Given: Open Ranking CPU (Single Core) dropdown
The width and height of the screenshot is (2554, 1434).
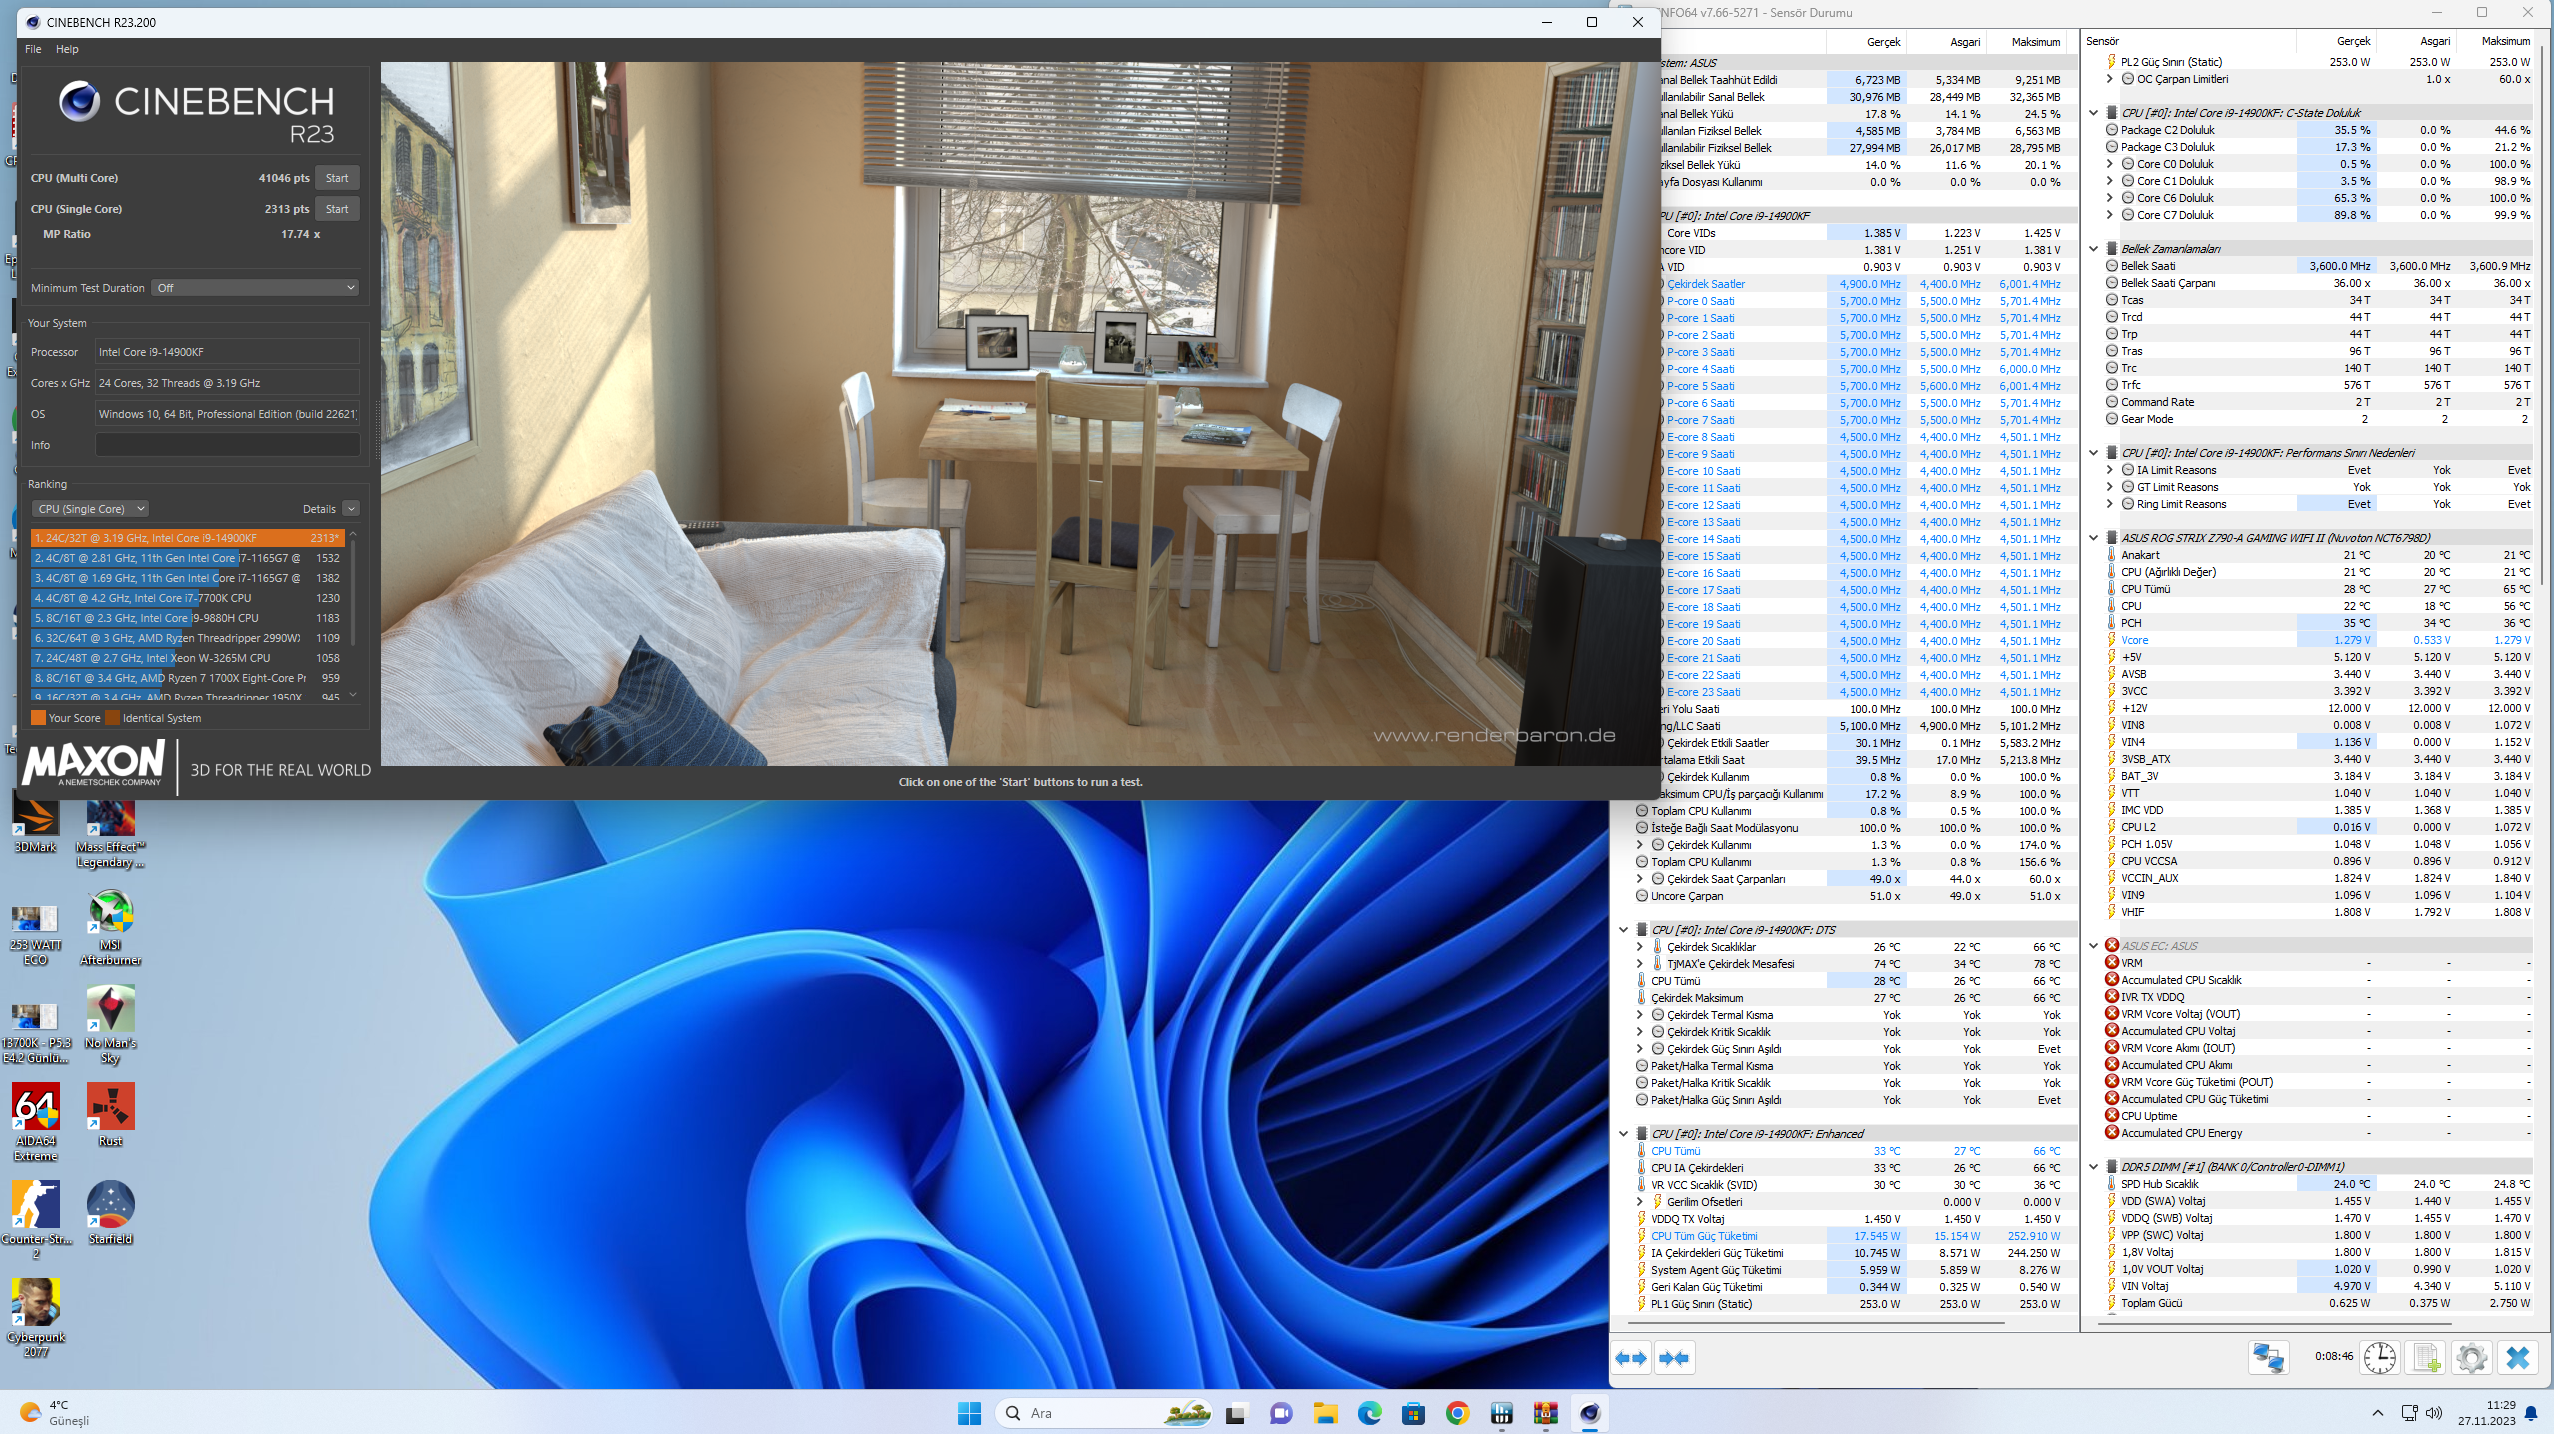Looking at the screenshot, I should point(89,509).
